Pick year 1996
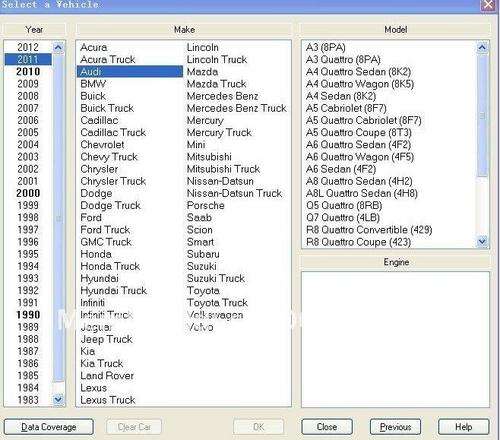The image size is (500, 440). point(28,242)
